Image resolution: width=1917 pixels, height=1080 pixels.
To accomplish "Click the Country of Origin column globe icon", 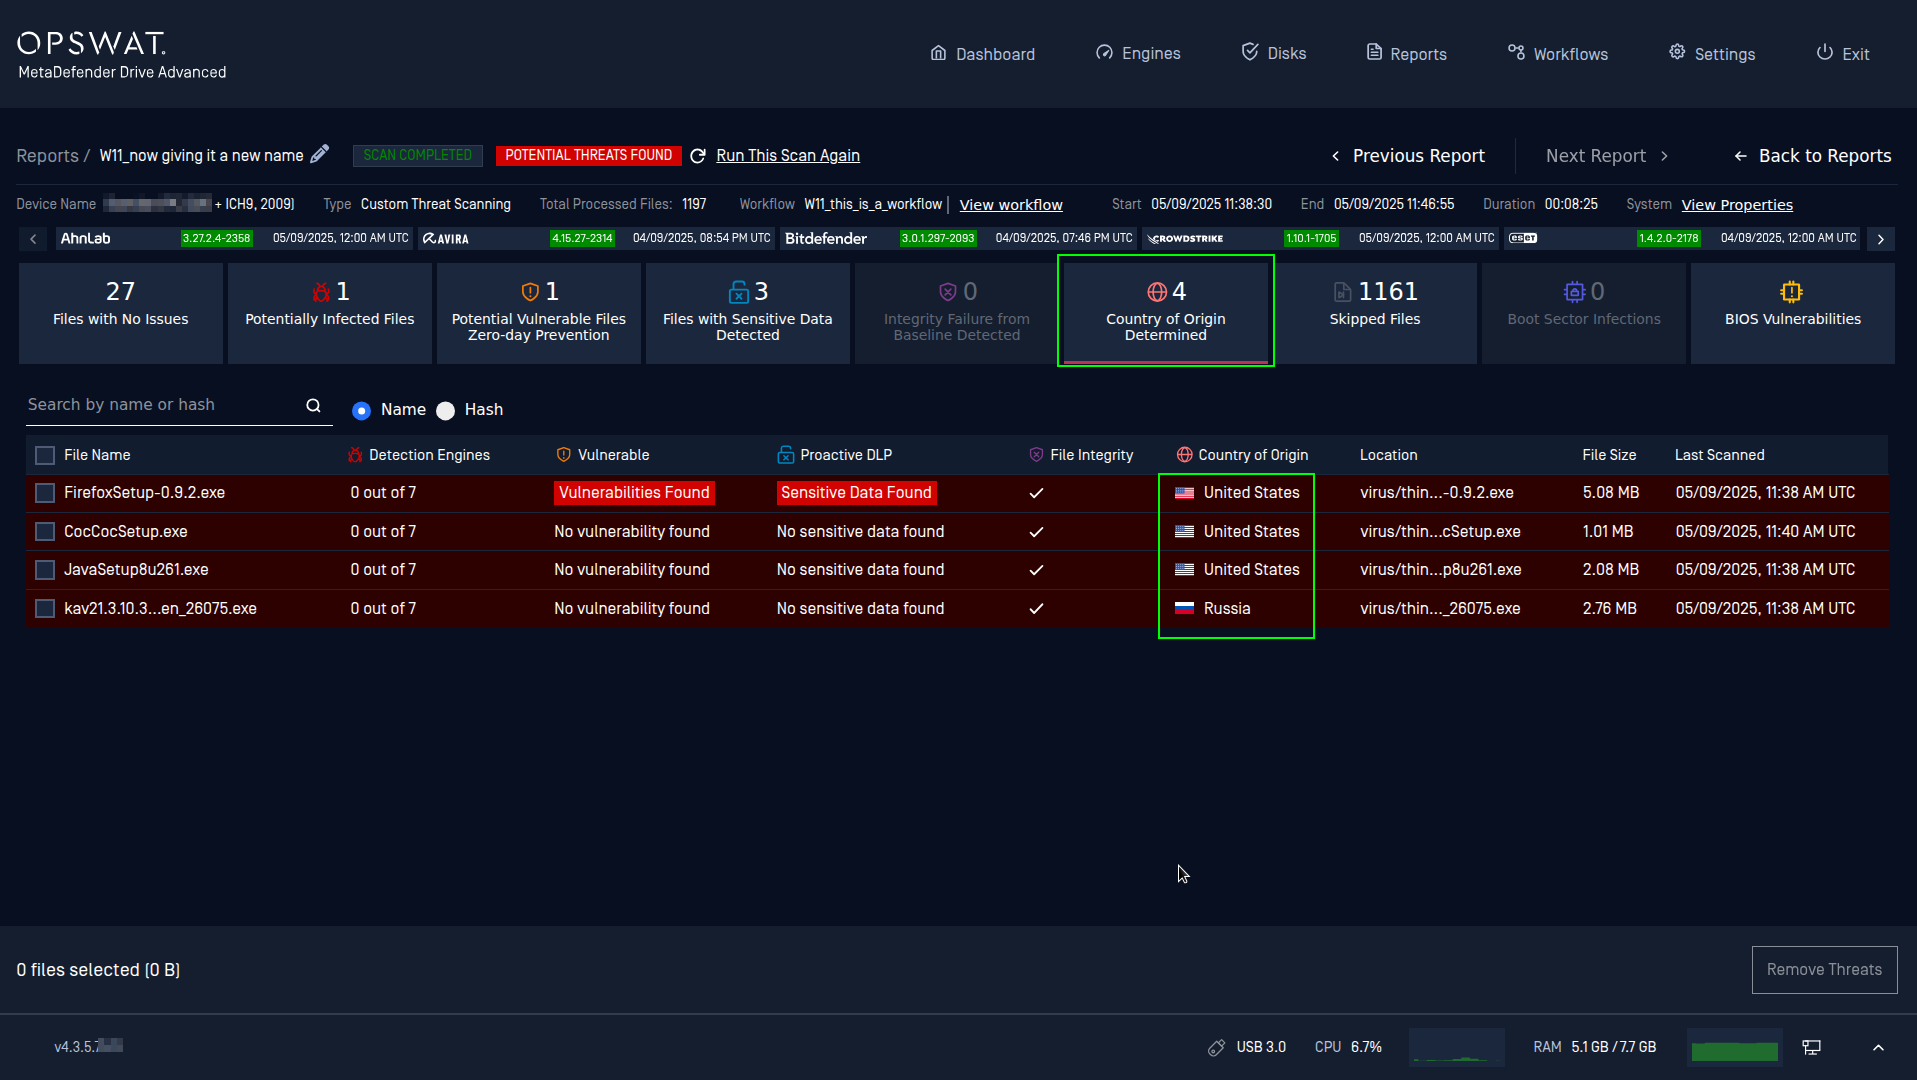I will (1184, 455).
